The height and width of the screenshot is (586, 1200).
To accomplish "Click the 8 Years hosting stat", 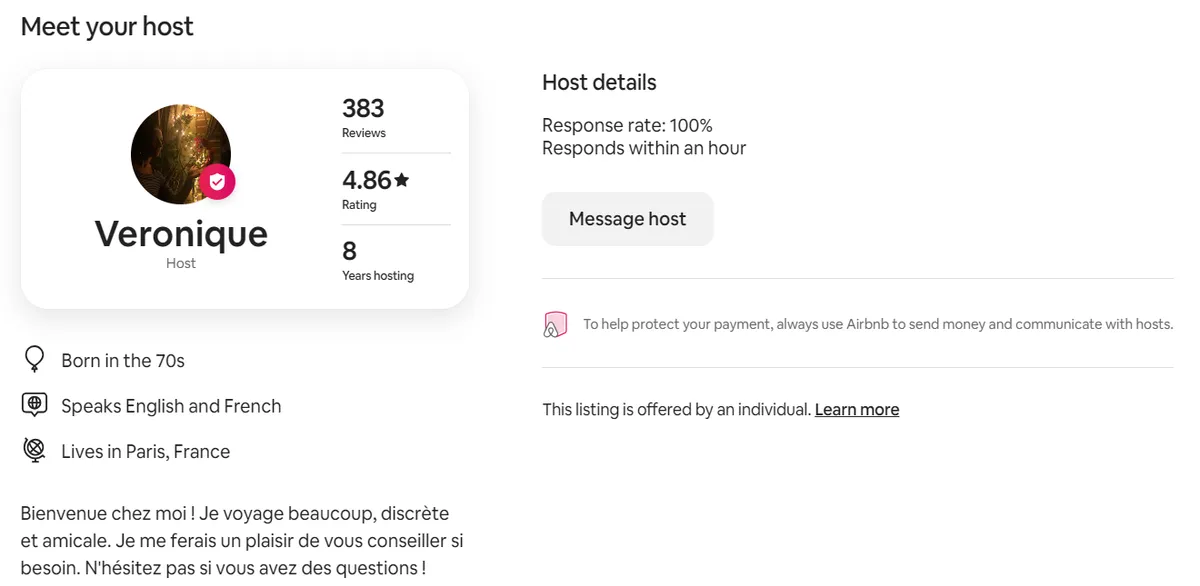I will 378,260.
